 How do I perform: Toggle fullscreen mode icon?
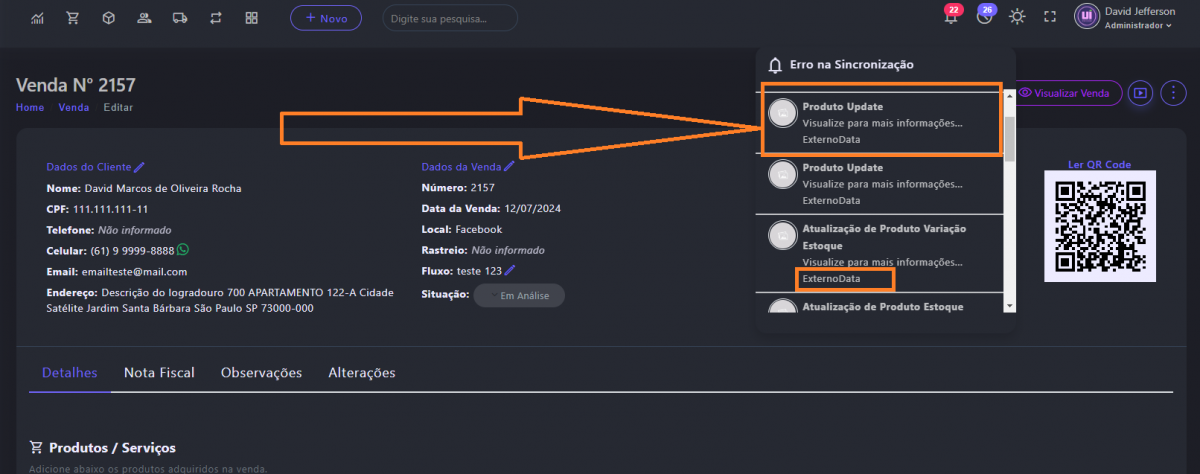pyautogui.click(x=1050, y=17)
